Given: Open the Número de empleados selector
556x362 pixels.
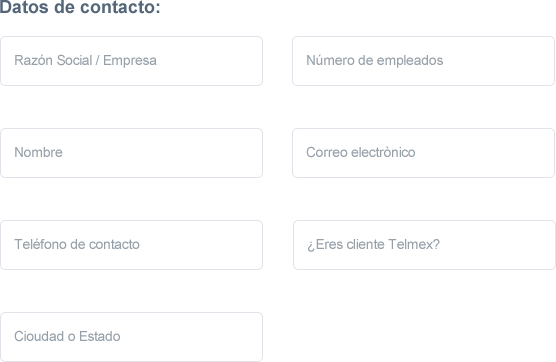Looking at the screenshot, I should click(x=423, y=61).
